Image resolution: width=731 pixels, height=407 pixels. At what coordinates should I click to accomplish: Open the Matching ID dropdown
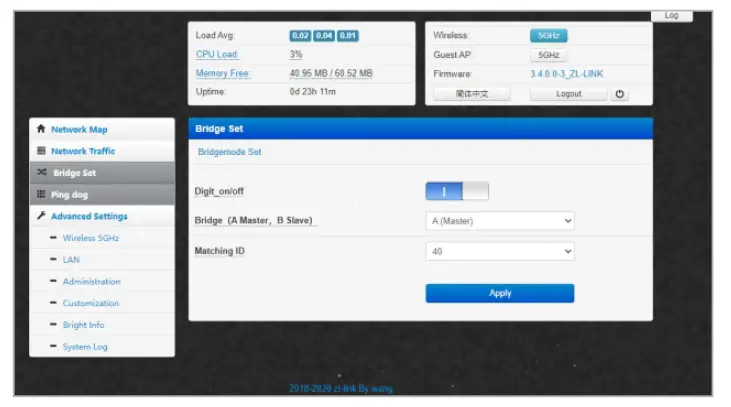click(x=500, y=251)
